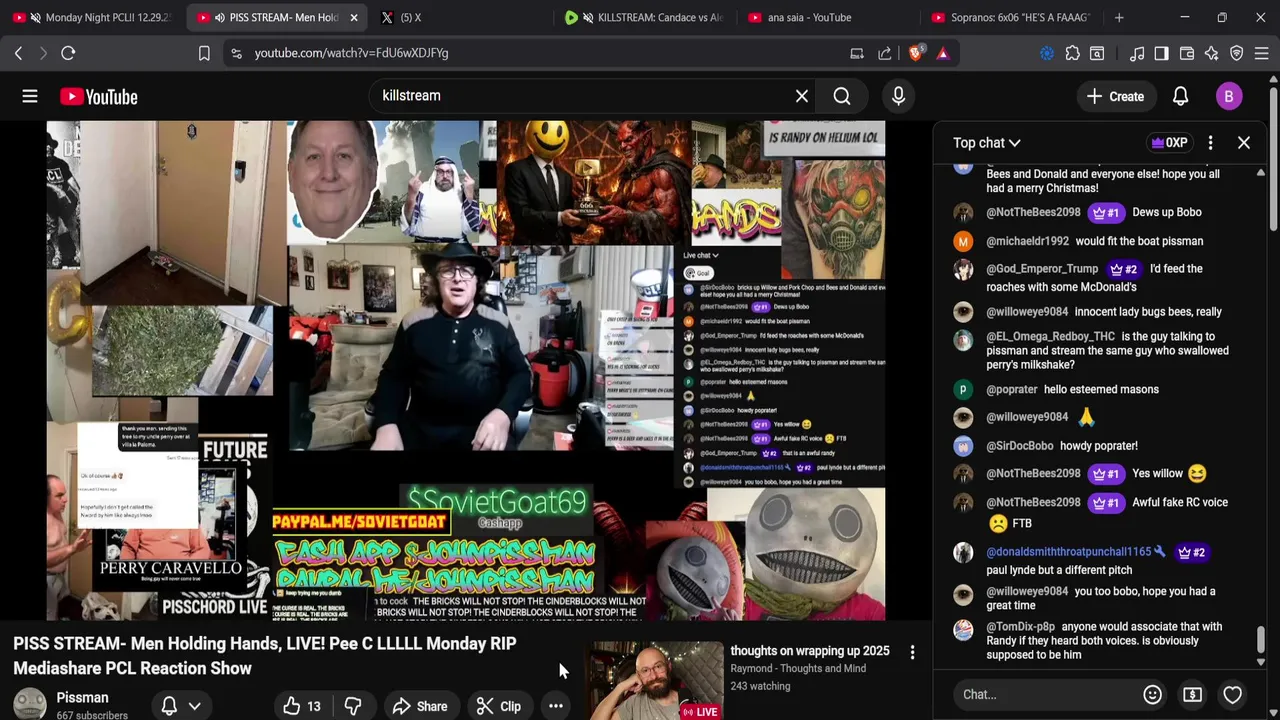This screenshot has width=1280, height=720.
Task: Focus the address bar URL
Action: pos(351,53)
